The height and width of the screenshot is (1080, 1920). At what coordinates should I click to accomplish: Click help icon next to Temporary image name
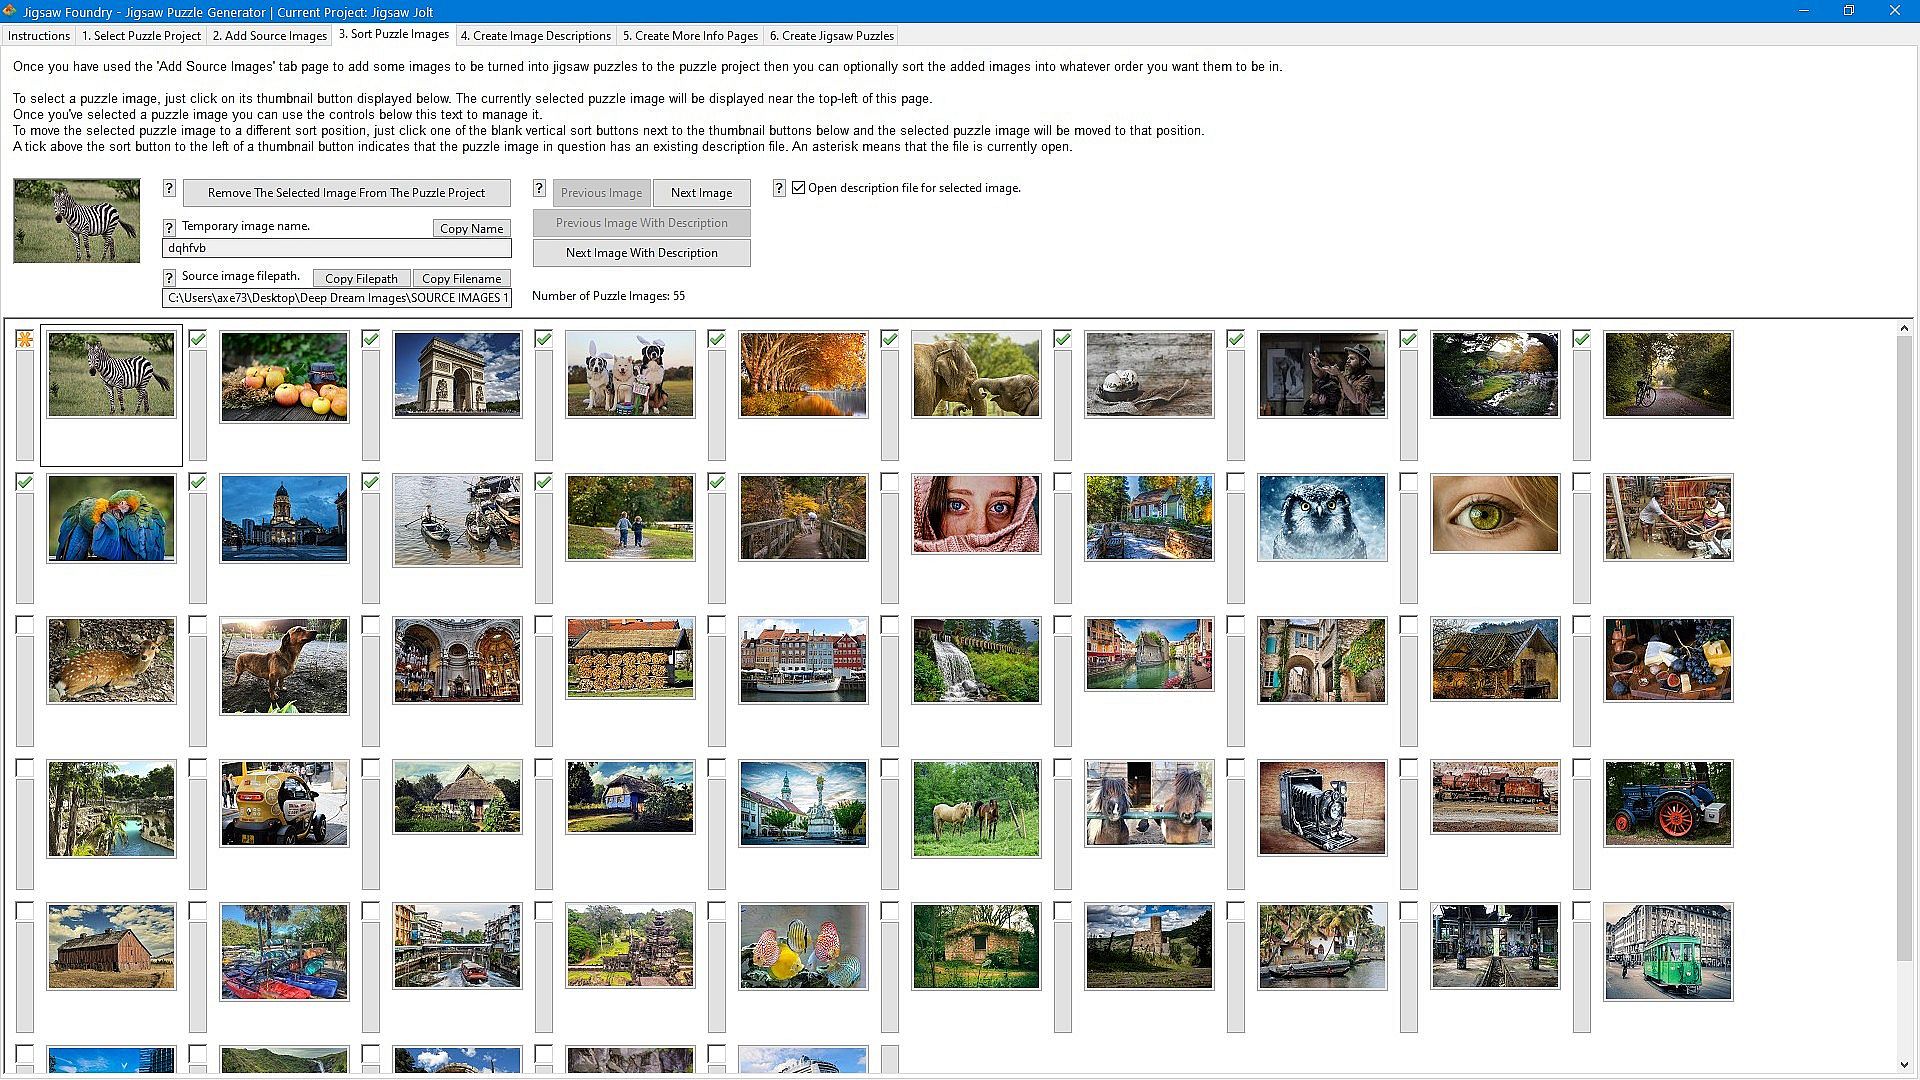[x=169, y=228]
